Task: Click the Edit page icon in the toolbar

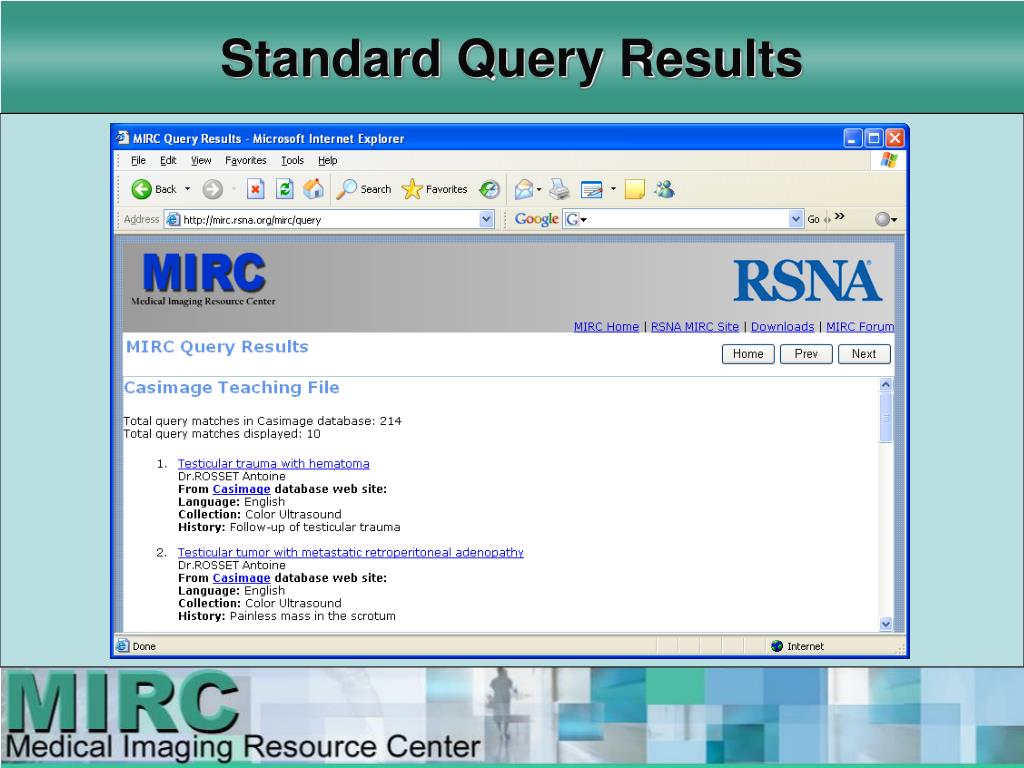Action: coord(592,189)
